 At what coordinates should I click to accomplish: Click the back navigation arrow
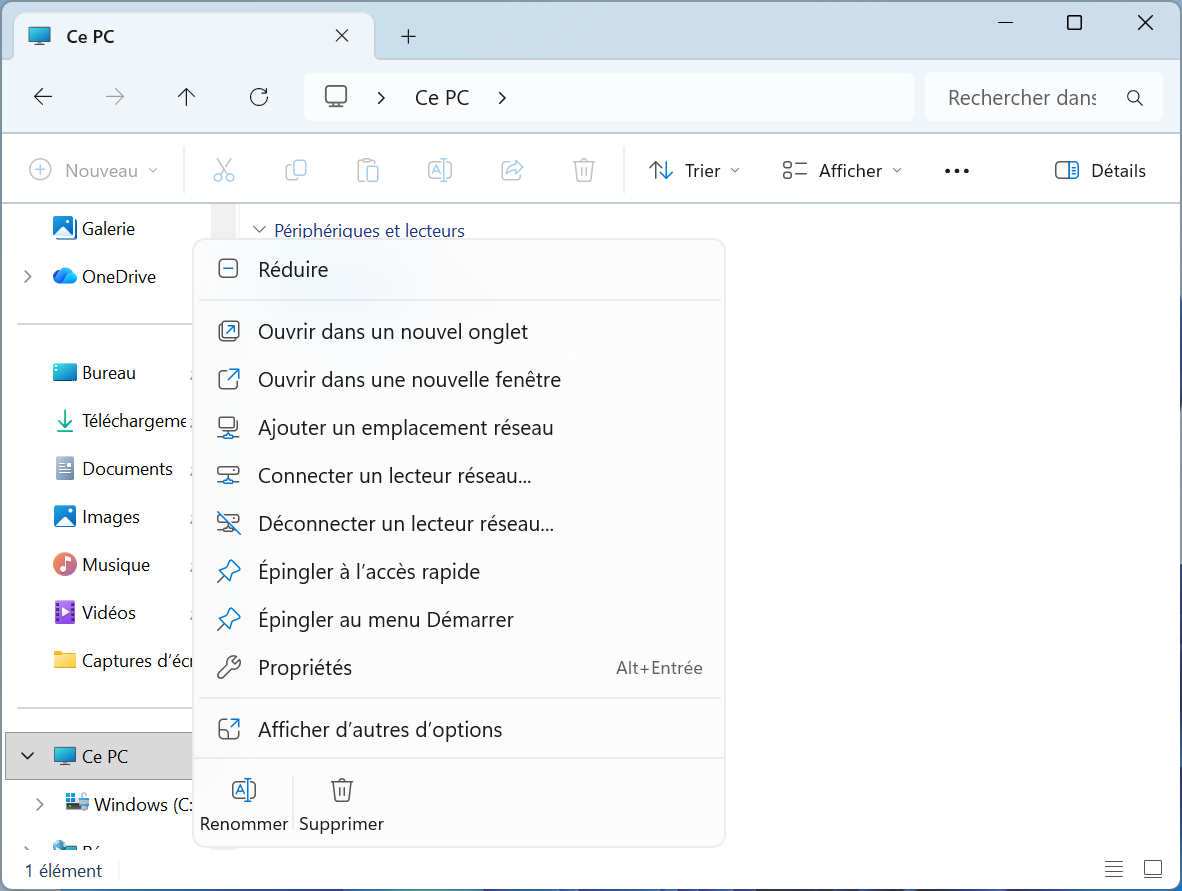pos(43,97)
